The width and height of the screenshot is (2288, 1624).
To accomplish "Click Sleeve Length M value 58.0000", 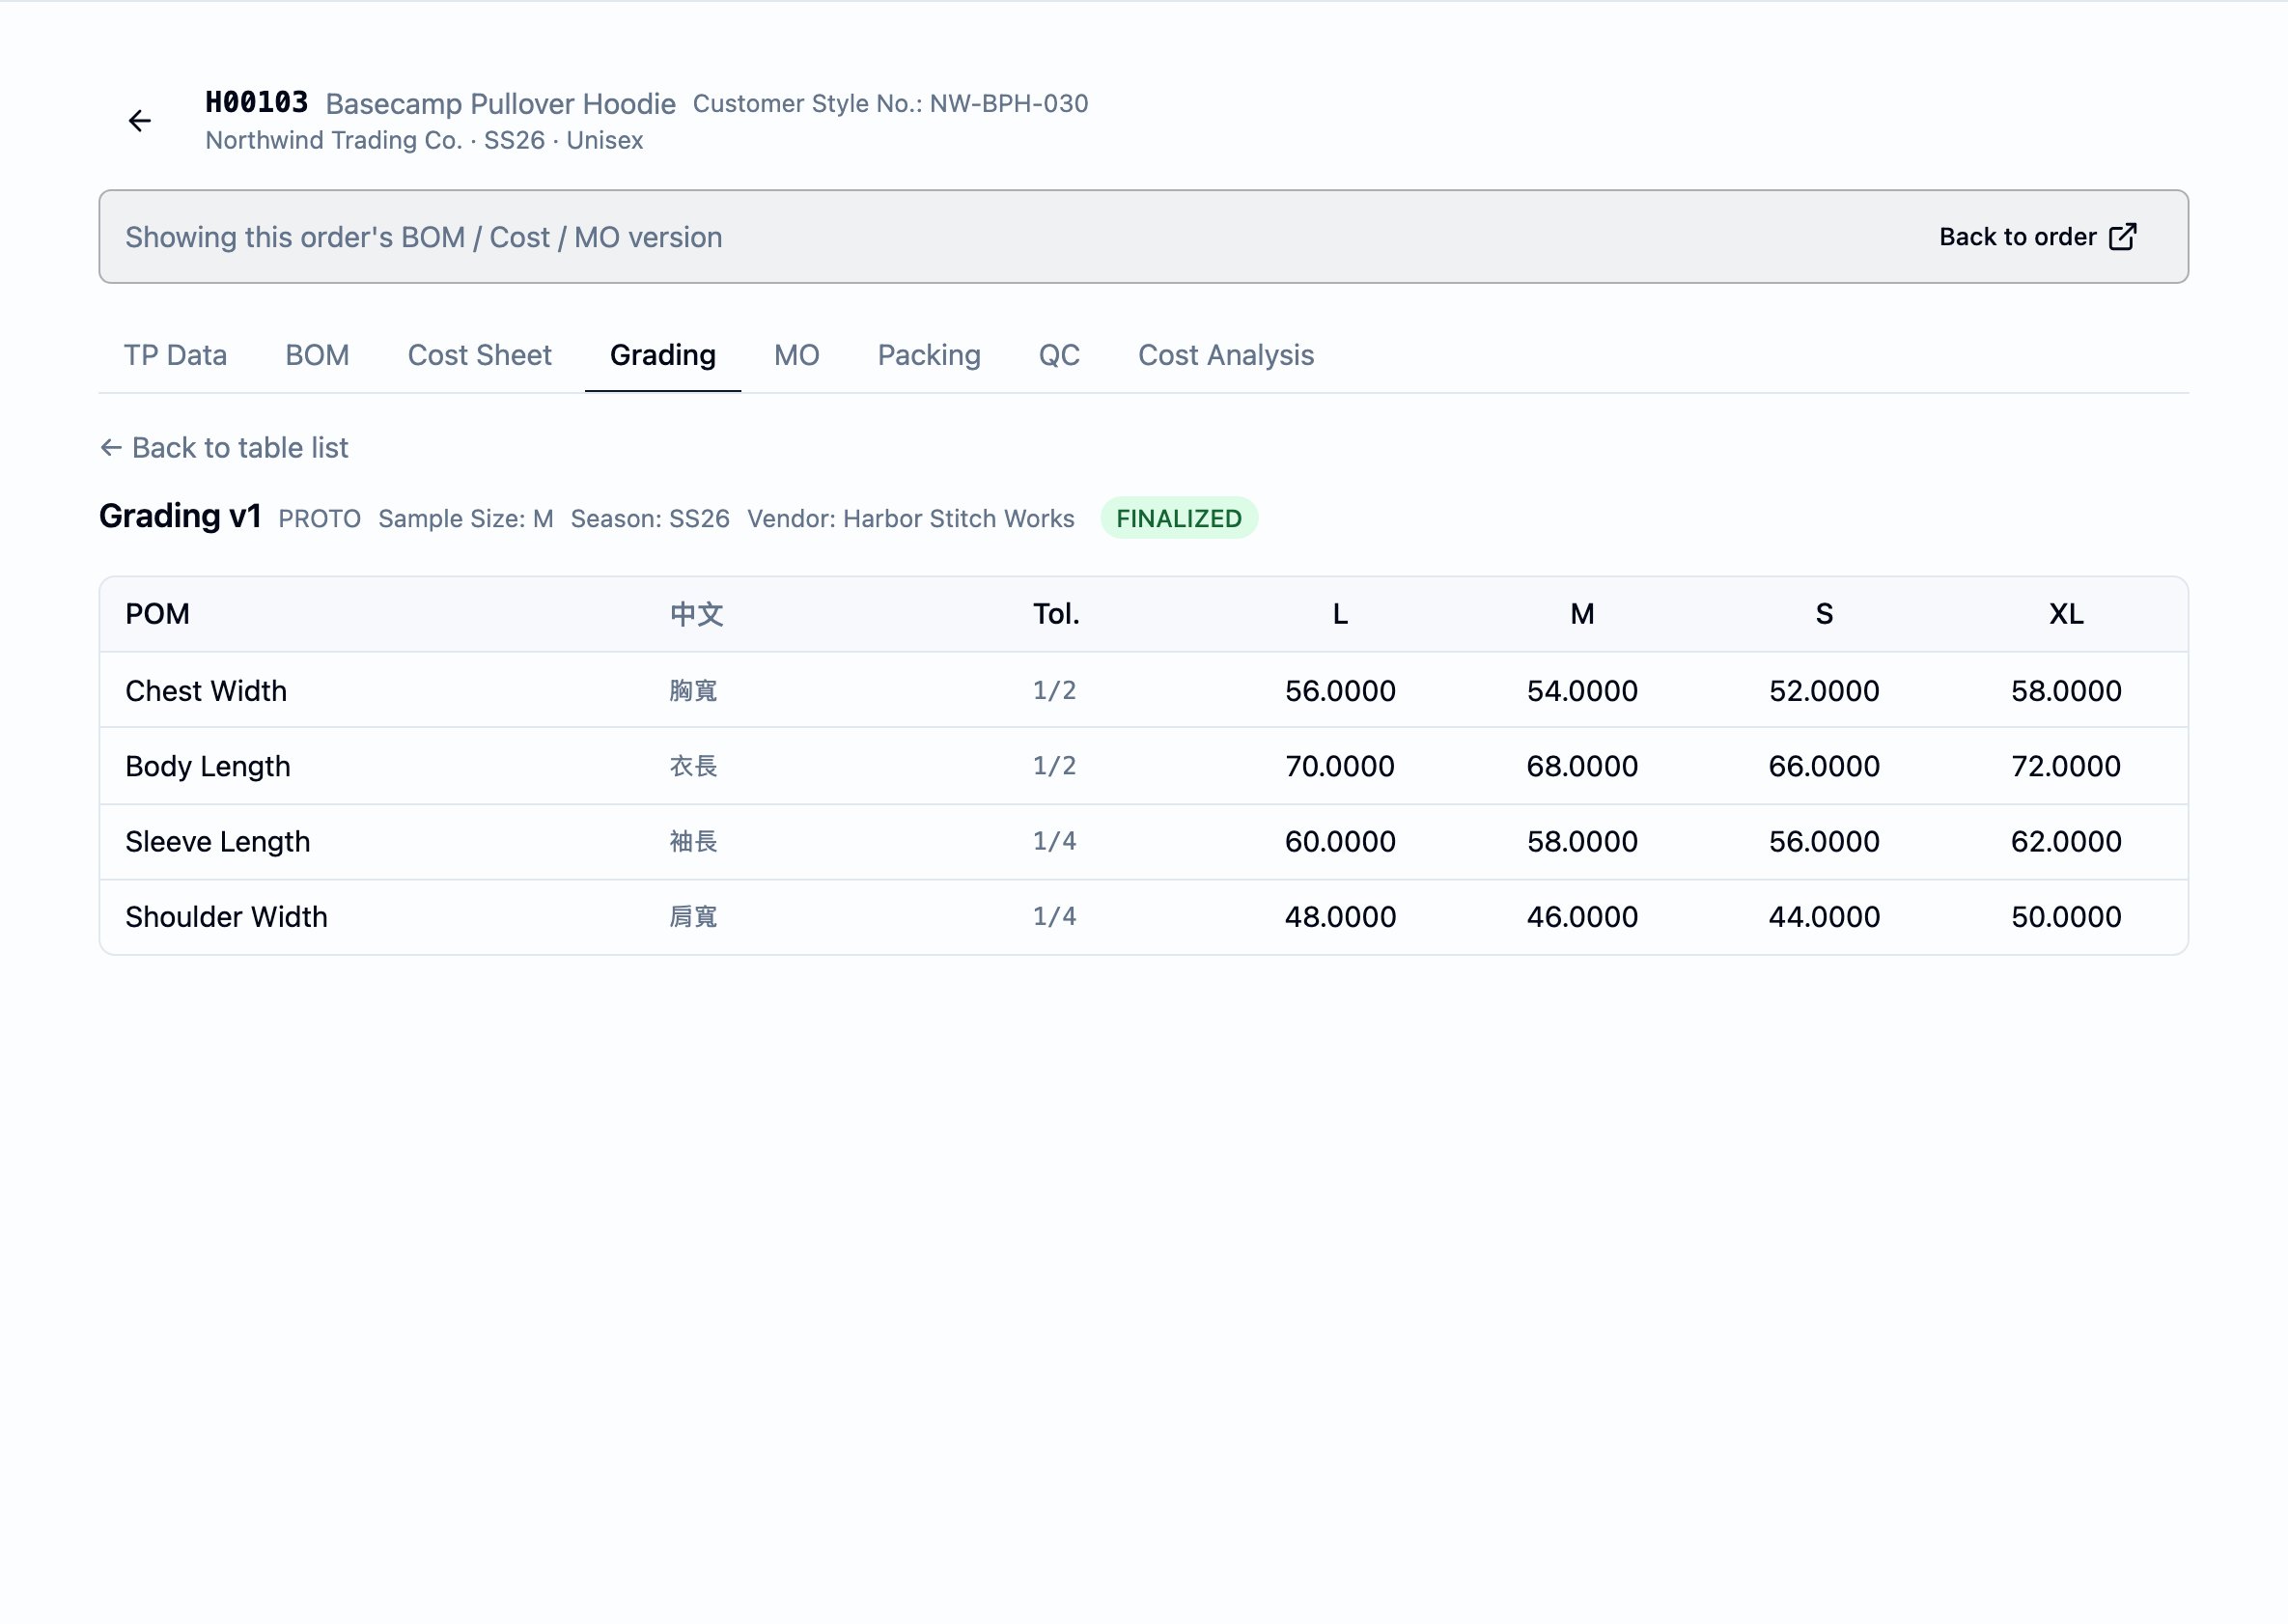I will click(x=1582, y=841).
